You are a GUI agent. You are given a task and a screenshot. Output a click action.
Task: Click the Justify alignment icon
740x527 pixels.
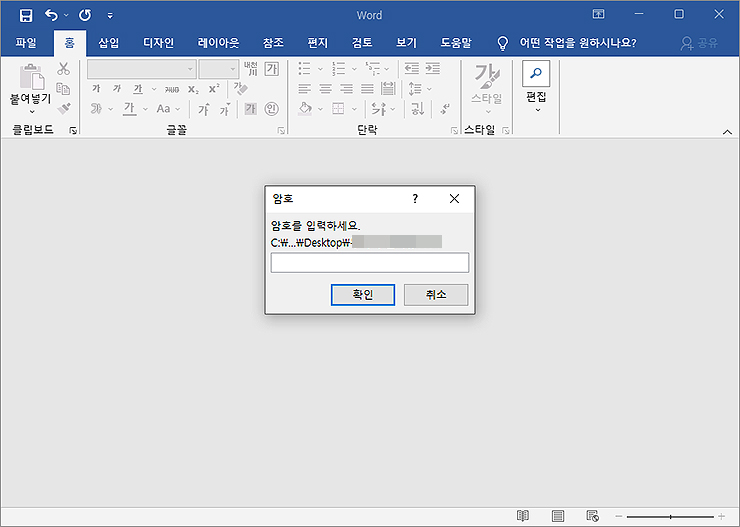click(x=367, y=89)
